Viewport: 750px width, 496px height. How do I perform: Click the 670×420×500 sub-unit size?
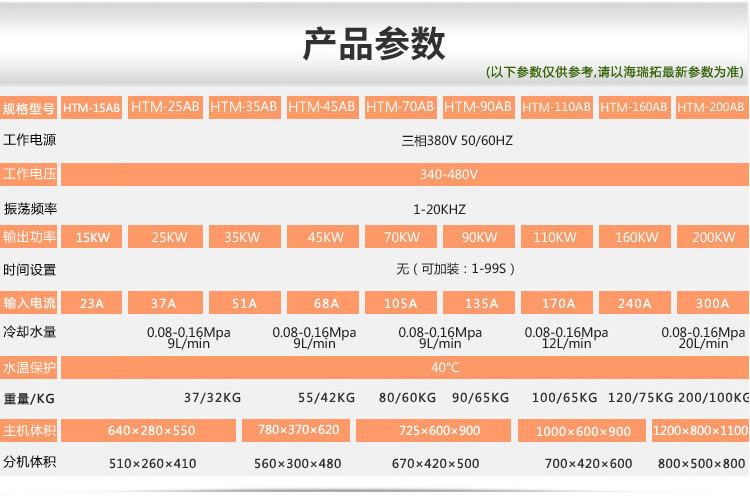(x=435, y=464)
